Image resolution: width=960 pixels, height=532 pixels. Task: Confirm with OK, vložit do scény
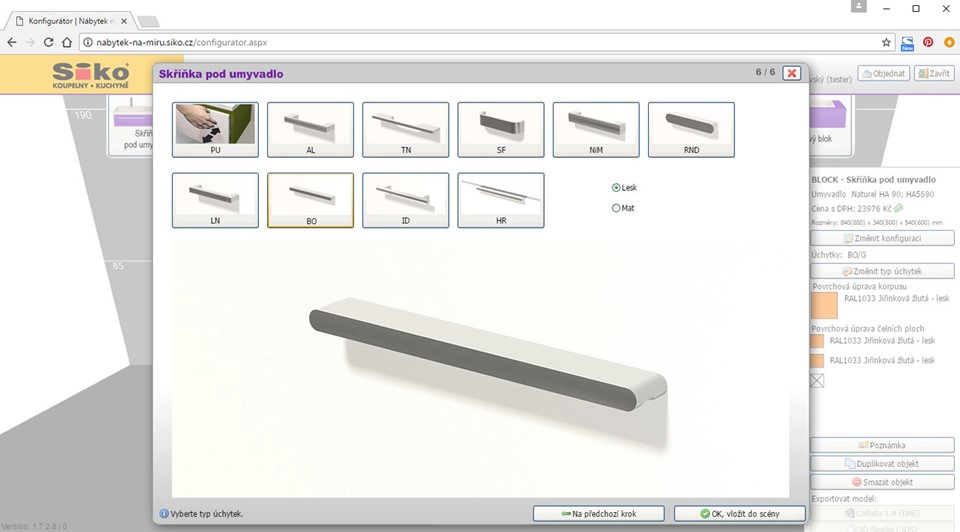pyautogui.click(x=739, y=513)
